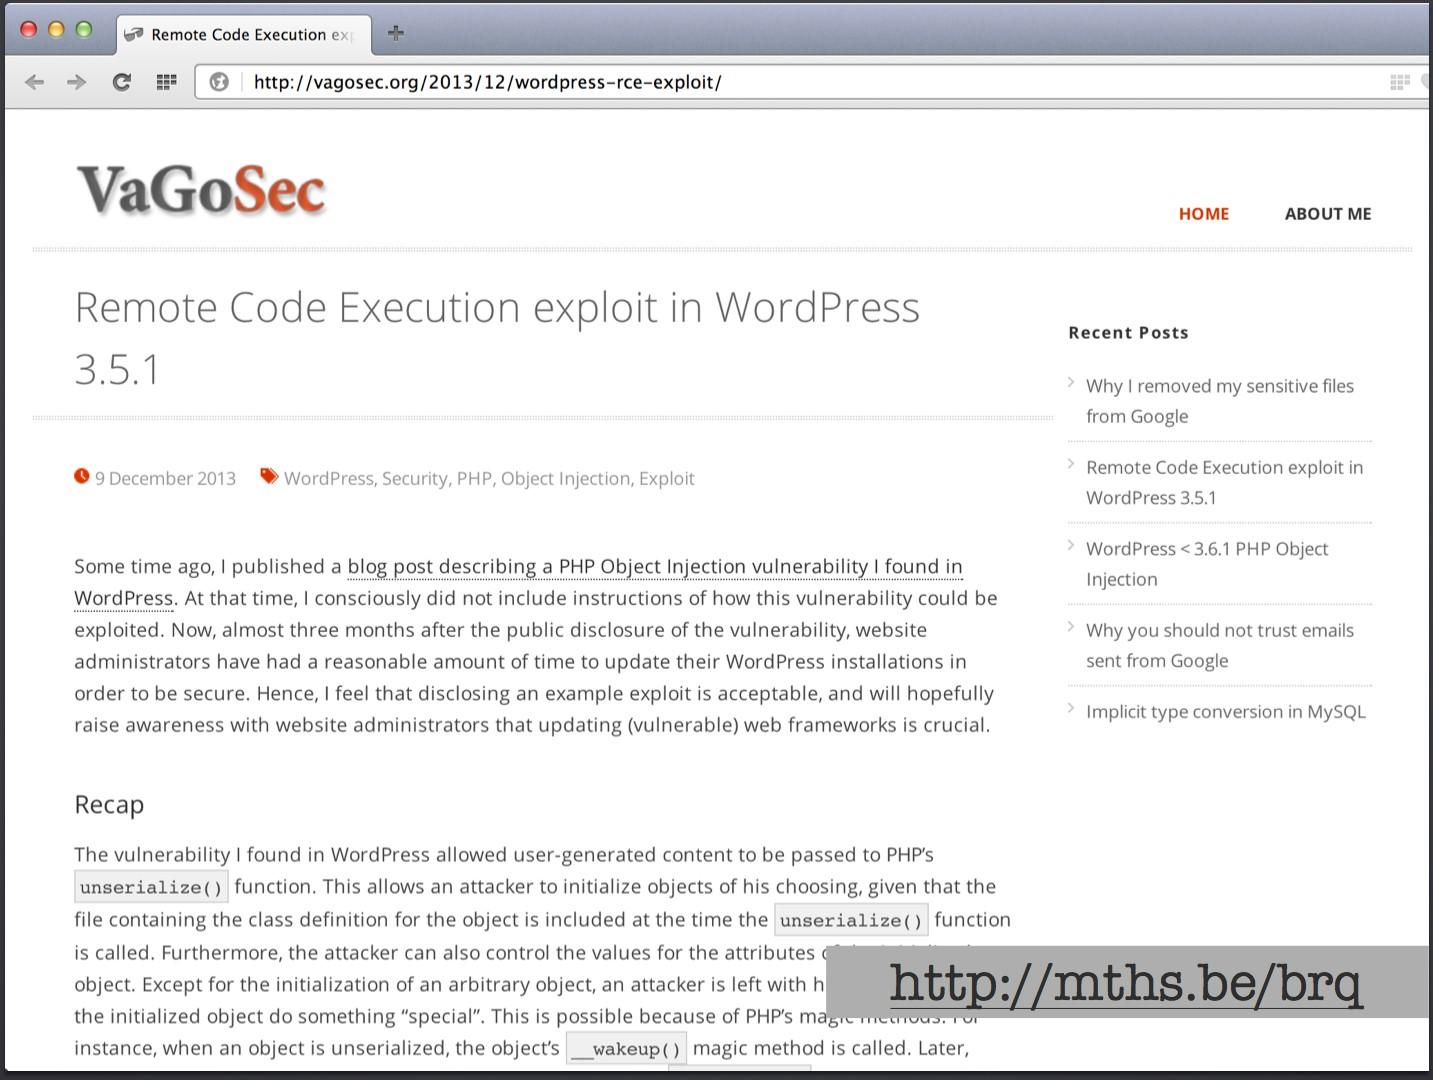
Task: Open 'Why I removed my sensitive files' post
Action: tap(1220, 401)
